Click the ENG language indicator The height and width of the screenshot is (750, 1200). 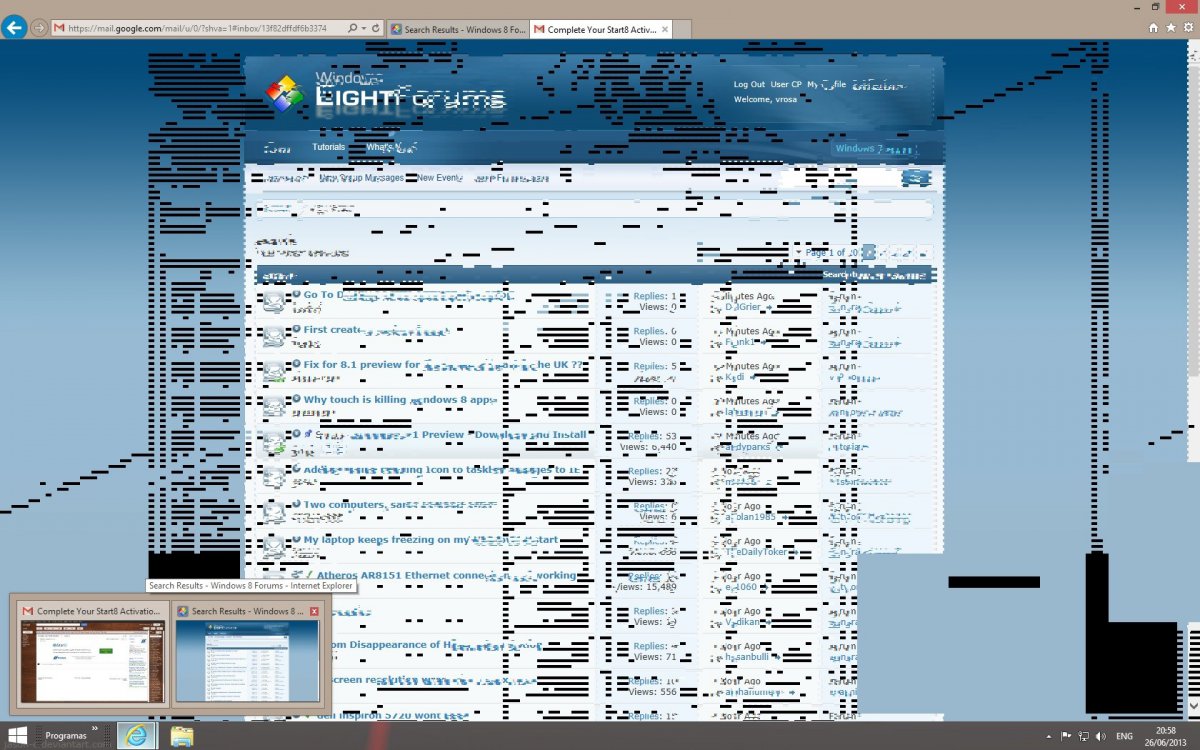[x=1125, y=736]
